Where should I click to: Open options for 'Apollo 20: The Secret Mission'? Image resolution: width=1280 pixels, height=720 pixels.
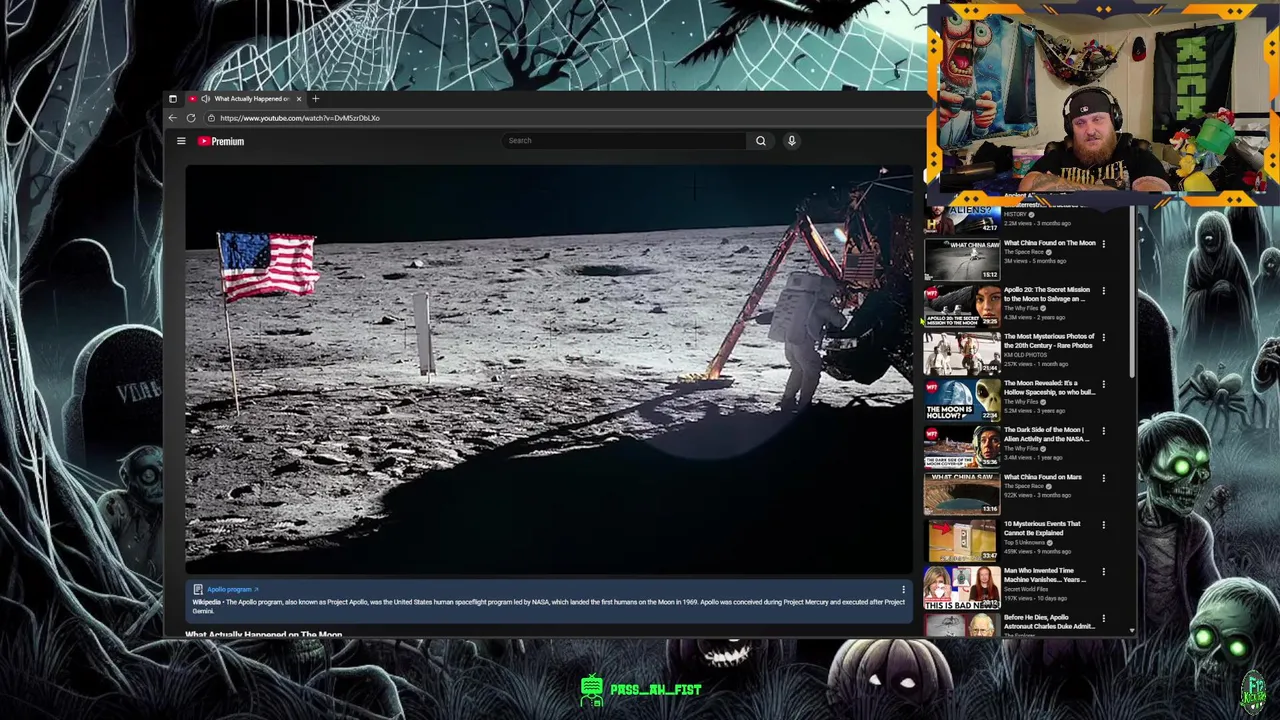pyautogui.click(x=1103, y=291)
